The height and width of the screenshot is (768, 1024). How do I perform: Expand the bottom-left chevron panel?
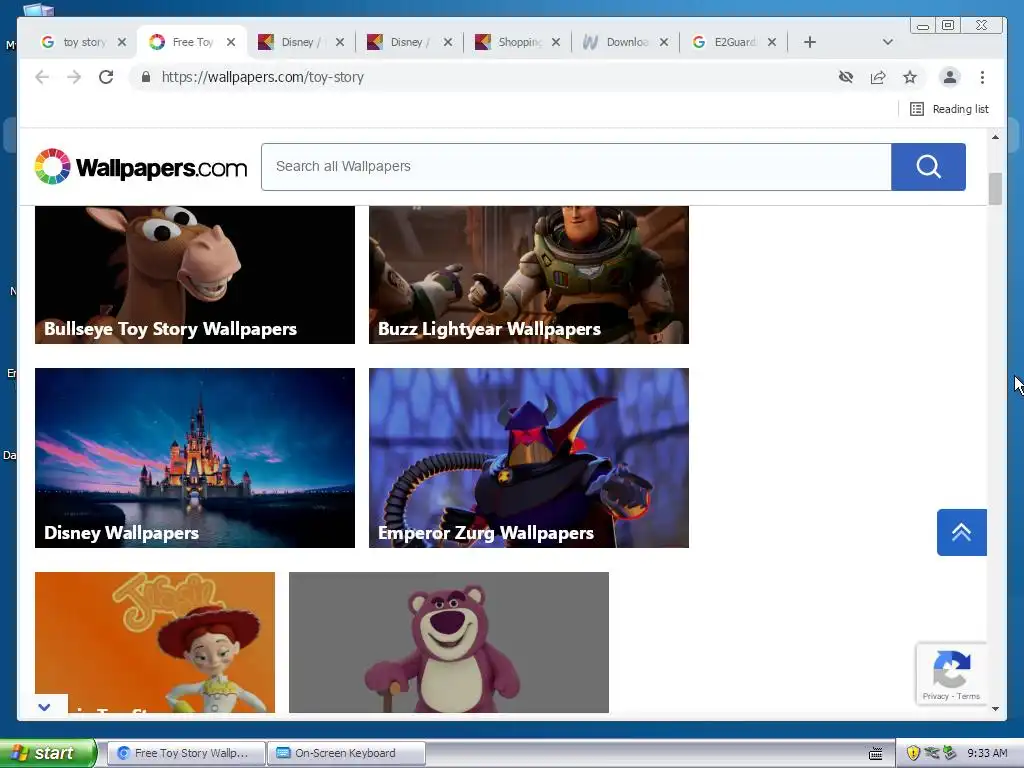44,707
